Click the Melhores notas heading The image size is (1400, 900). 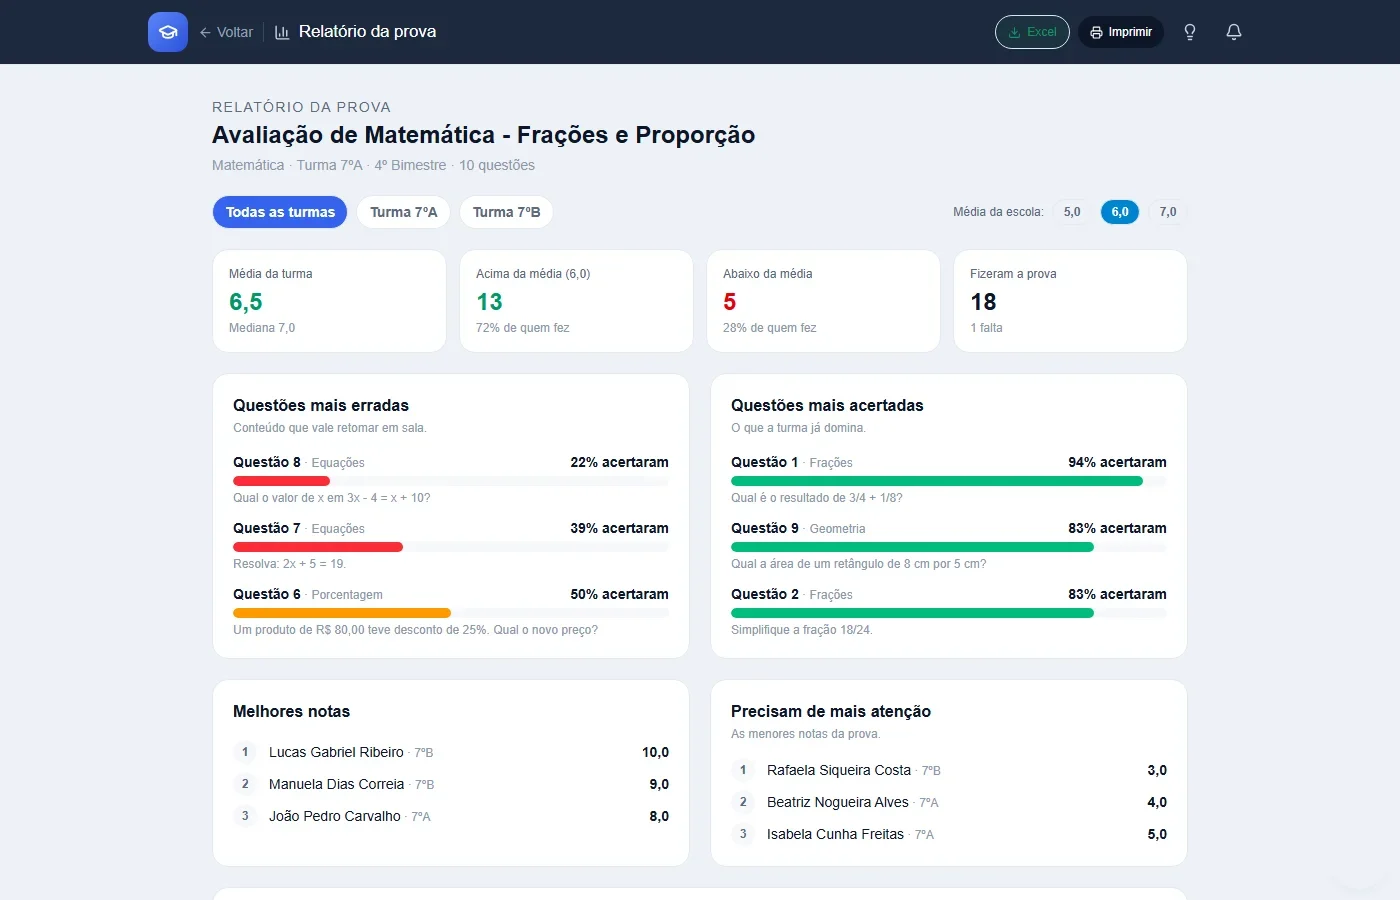[x=291, y=711]
